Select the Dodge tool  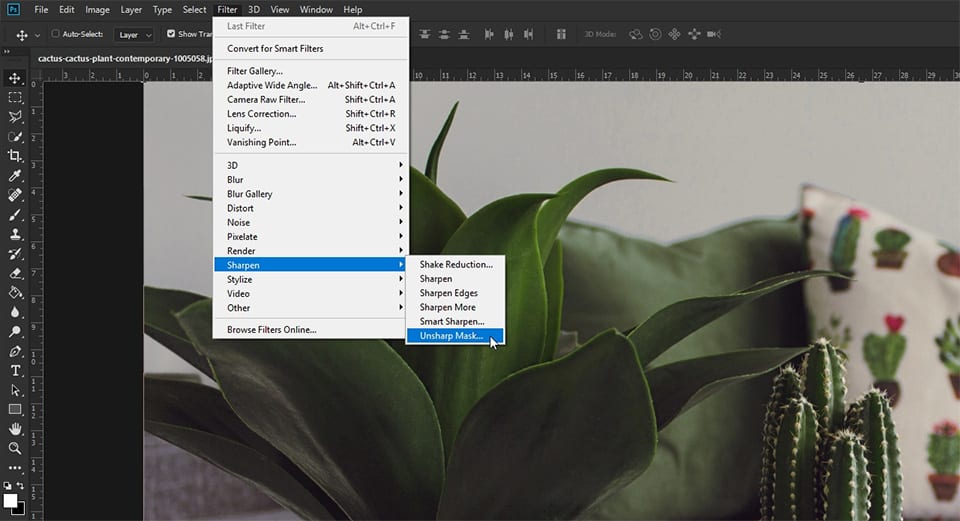click(15, 332)
